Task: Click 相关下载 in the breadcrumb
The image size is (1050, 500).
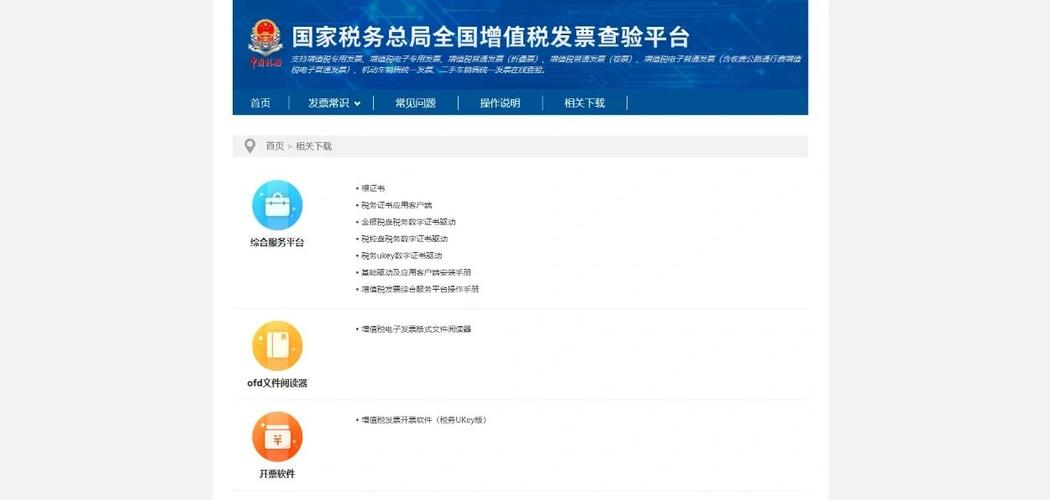Action: click(x=313, y=146)
